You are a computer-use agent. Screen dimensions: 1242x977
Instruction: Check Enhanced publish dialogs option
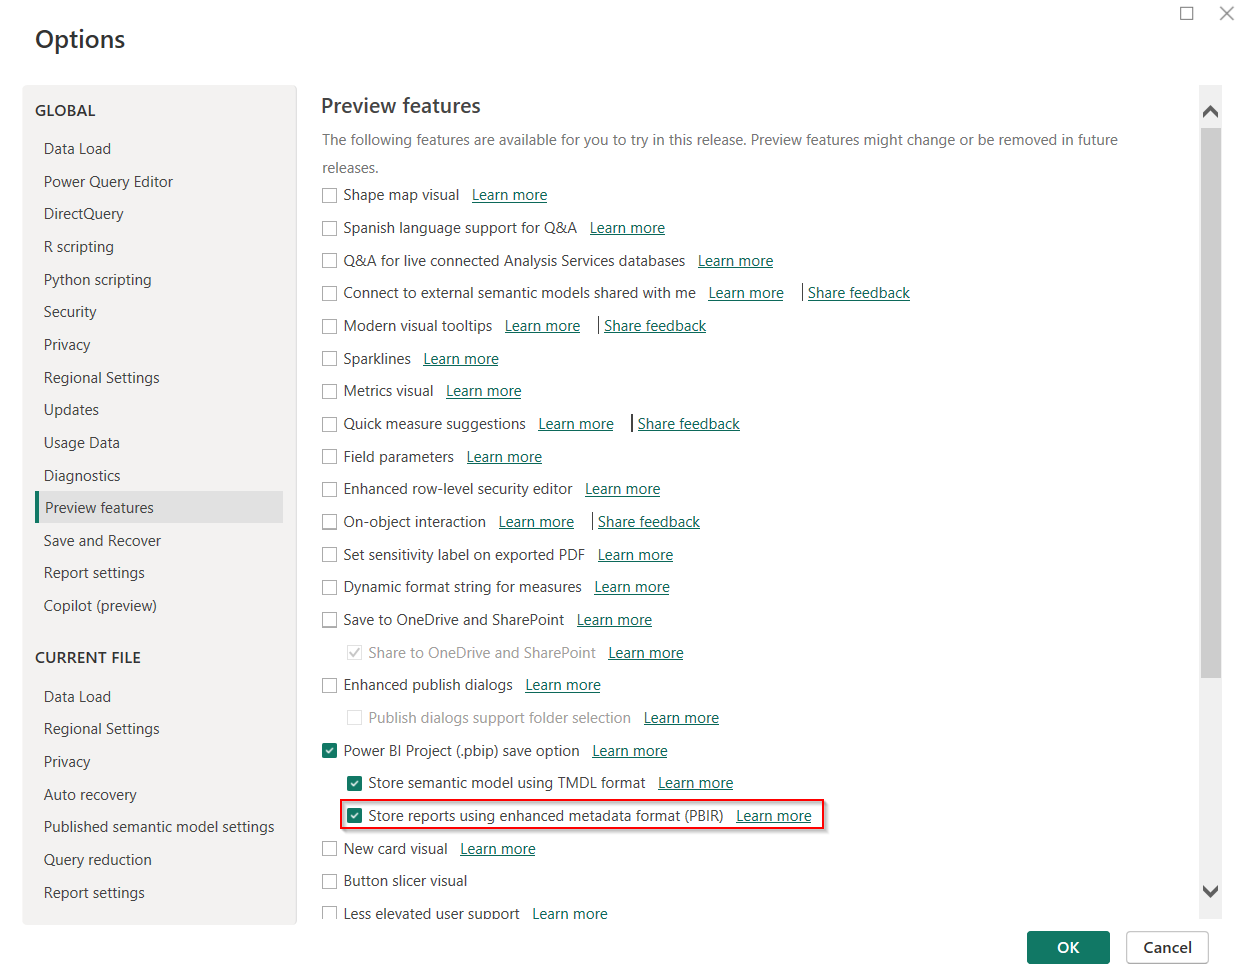(x=329, y=685)
